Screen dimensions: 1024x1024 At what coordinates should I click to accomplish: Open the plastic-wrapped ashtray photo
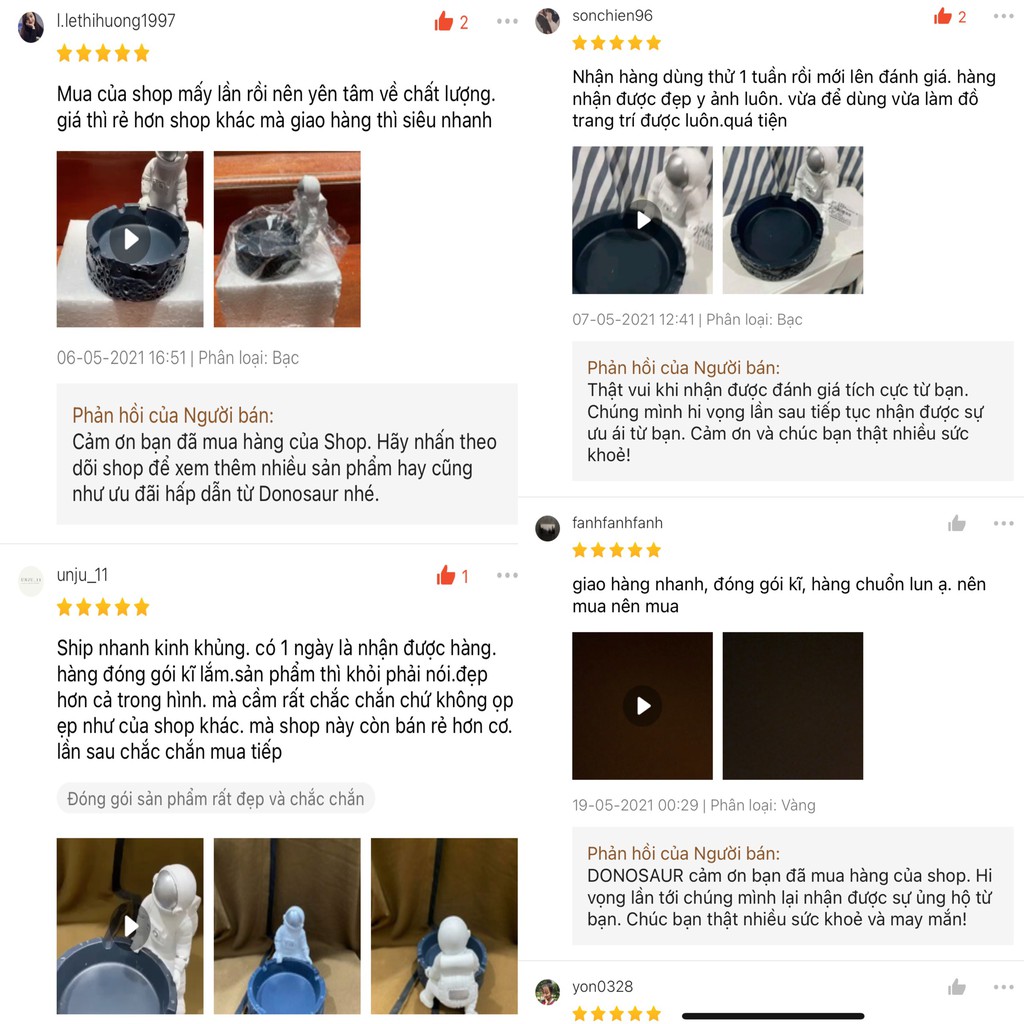287,239
